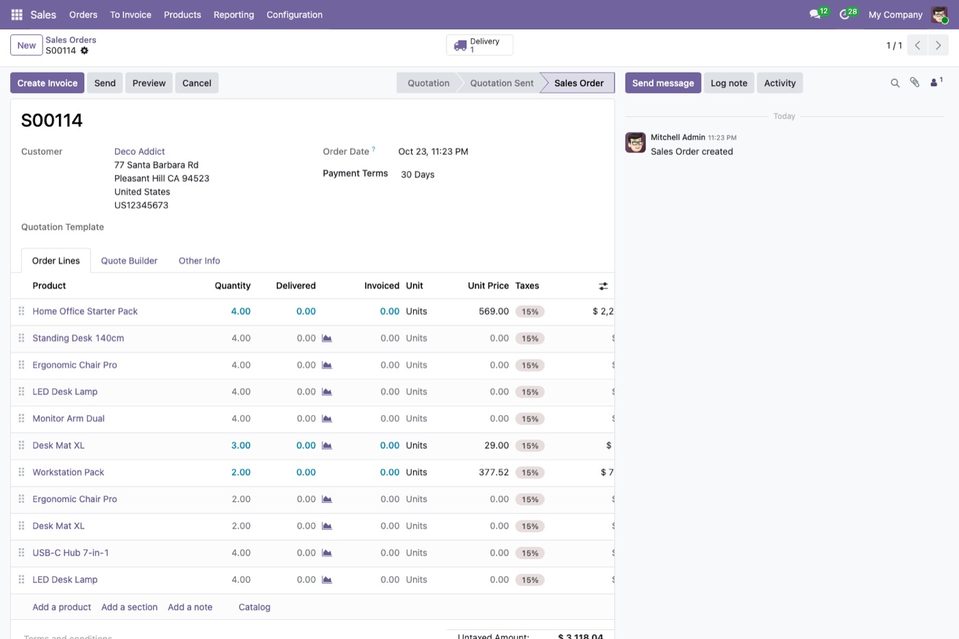
Task: Click forecast chart icon on Standing Desk 140cm row
Action: pos(327,338)
